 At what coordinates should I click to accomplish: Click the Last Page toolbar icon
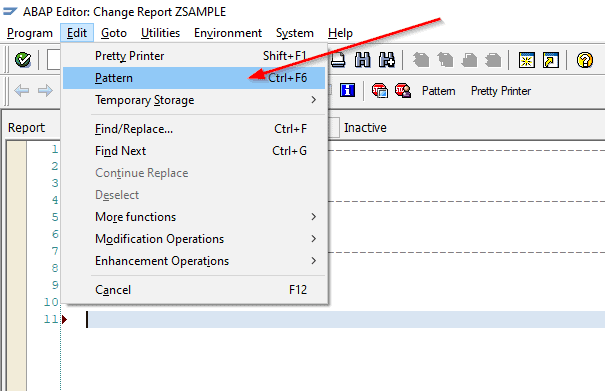[x=493, y=60]
